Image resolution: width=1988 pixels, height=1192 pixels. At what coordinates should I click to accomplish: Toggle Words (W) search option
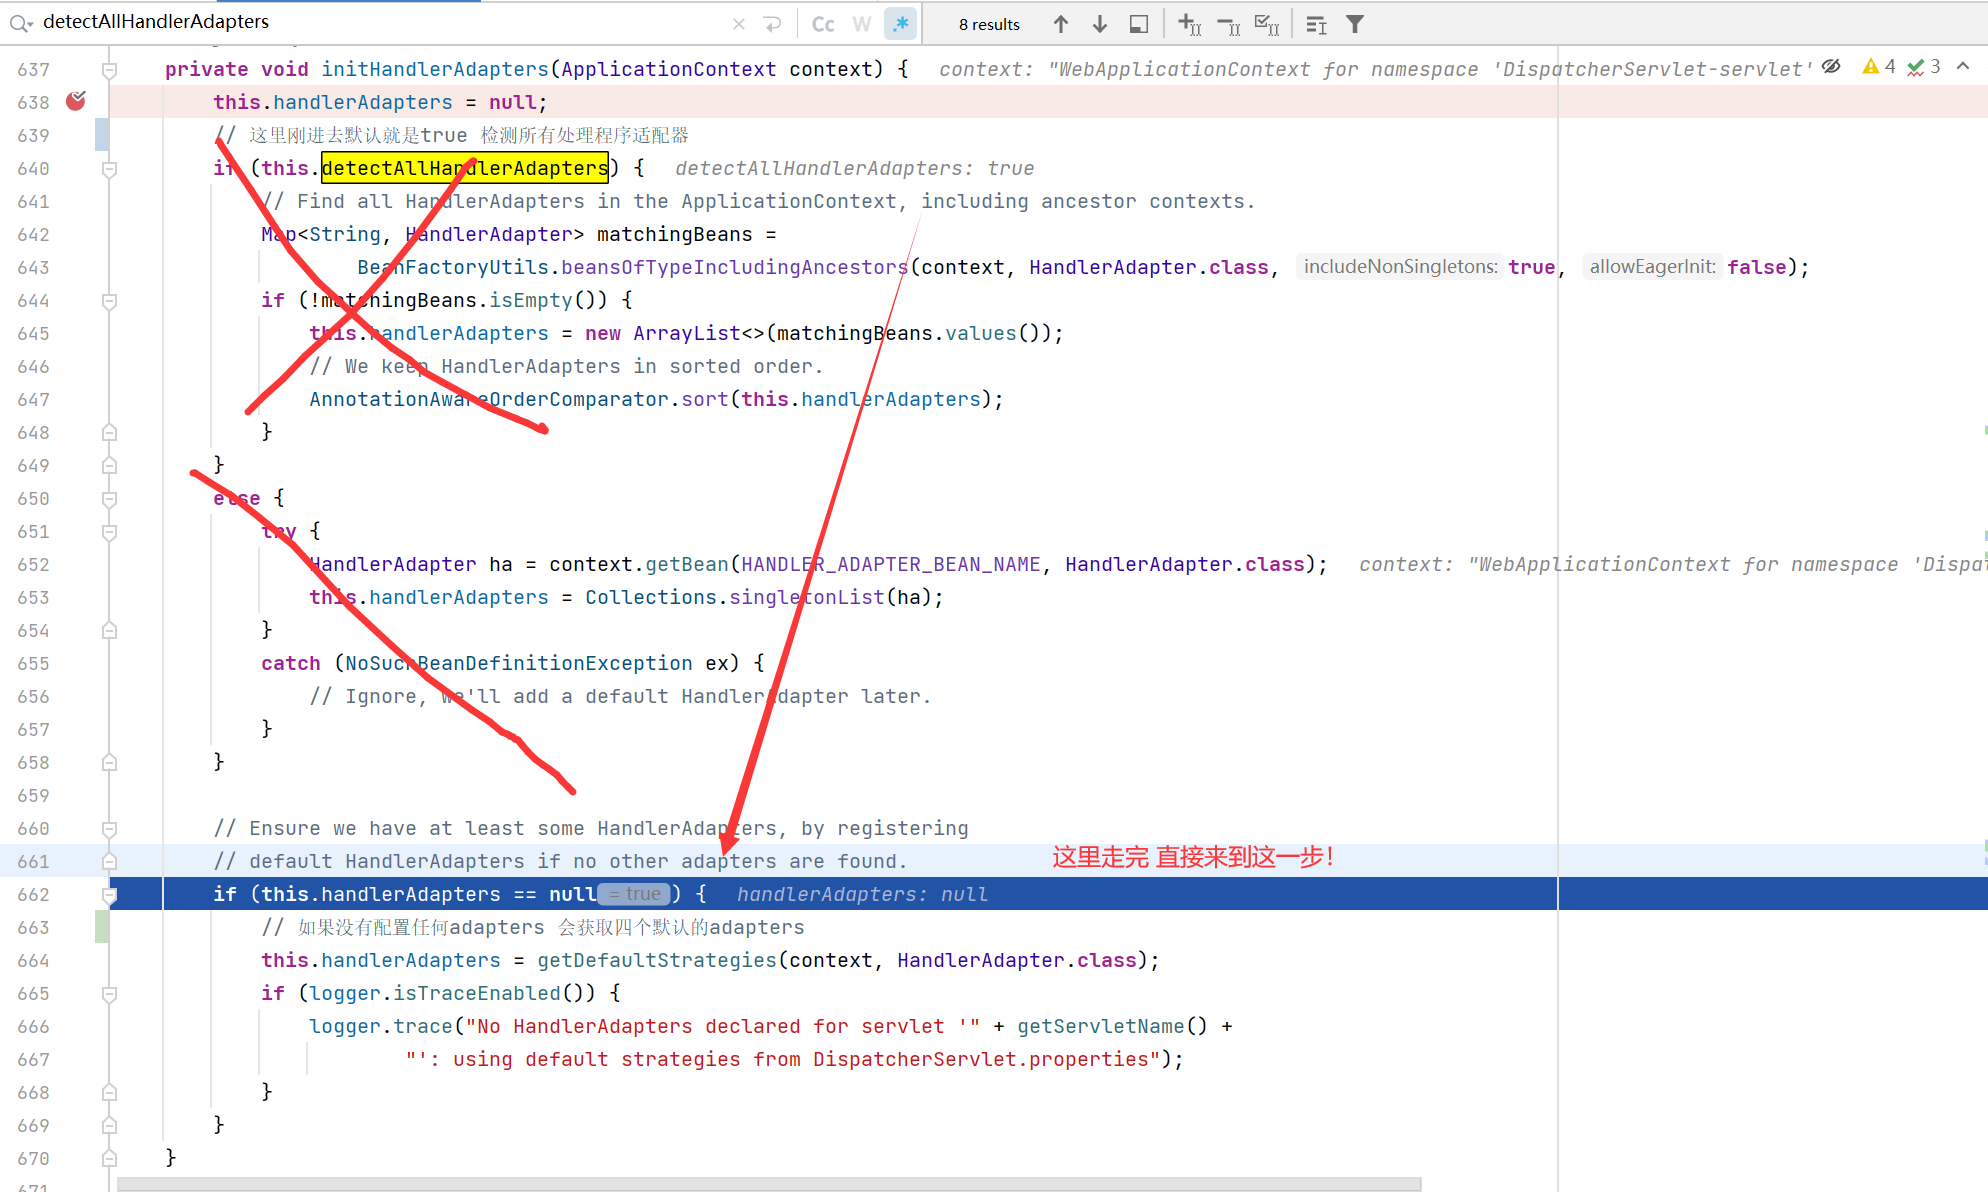click(862, 24)
